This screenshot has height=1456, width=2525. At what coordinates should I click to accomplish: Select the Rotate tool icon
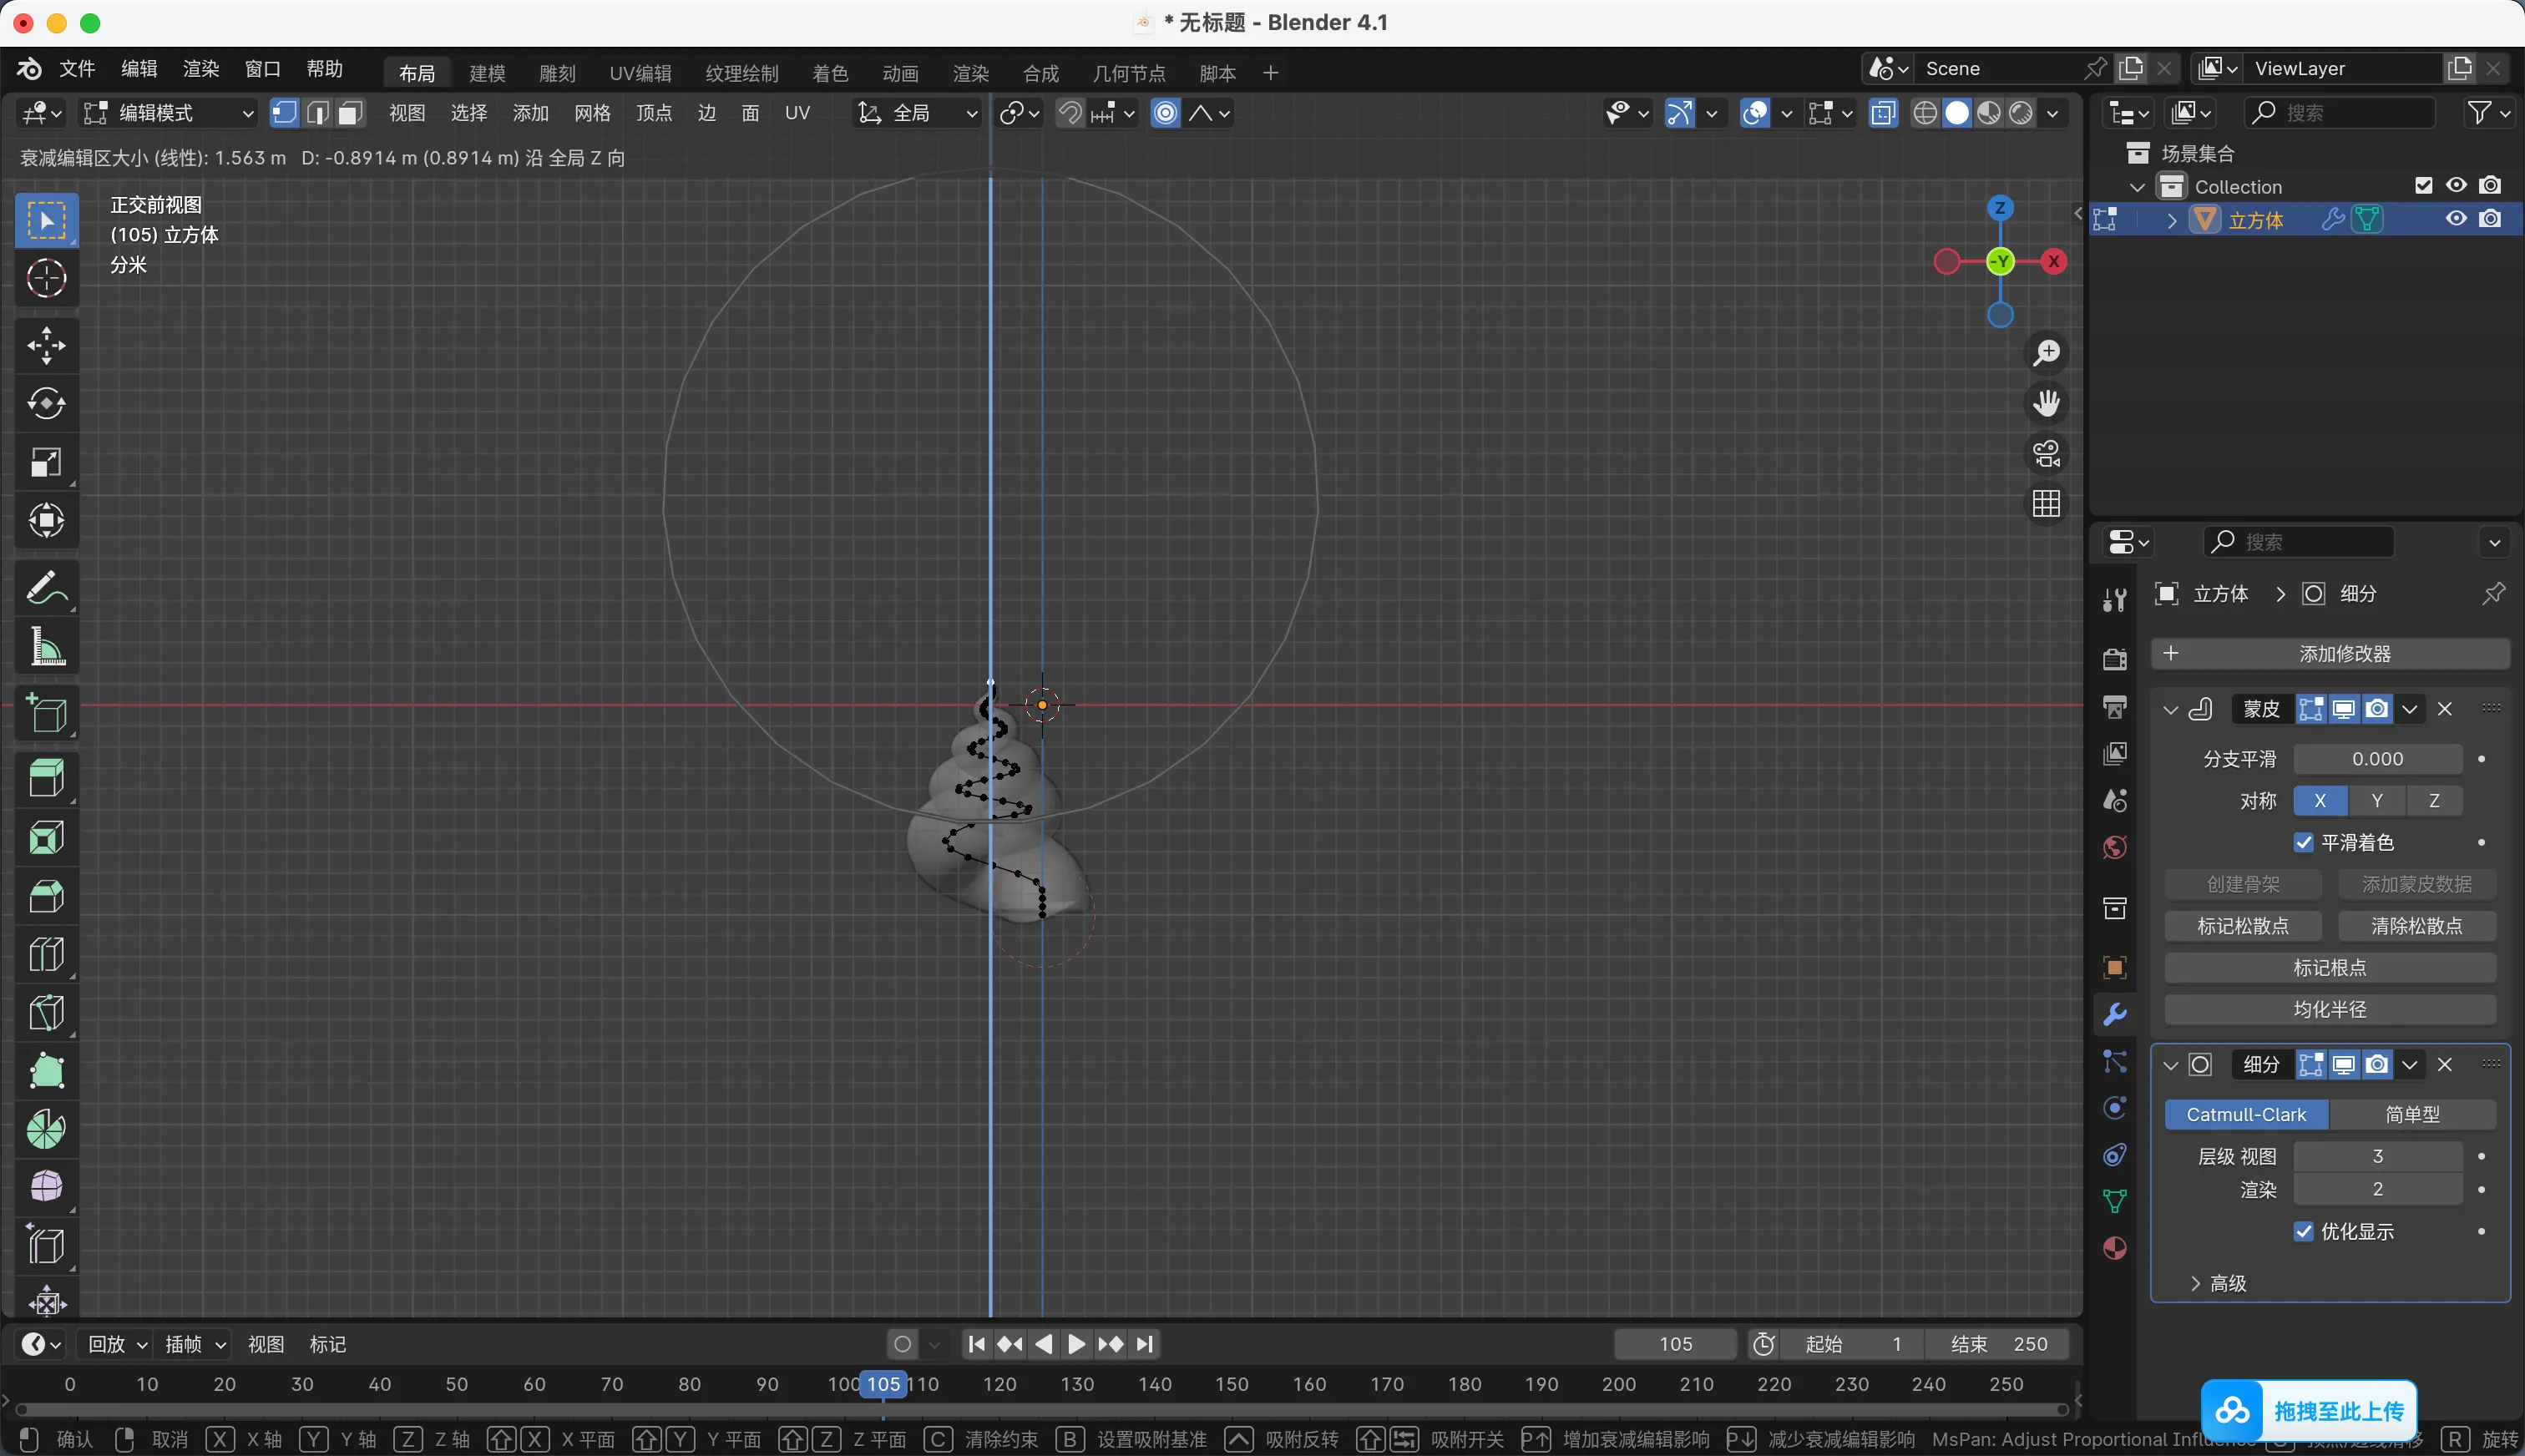46,404
